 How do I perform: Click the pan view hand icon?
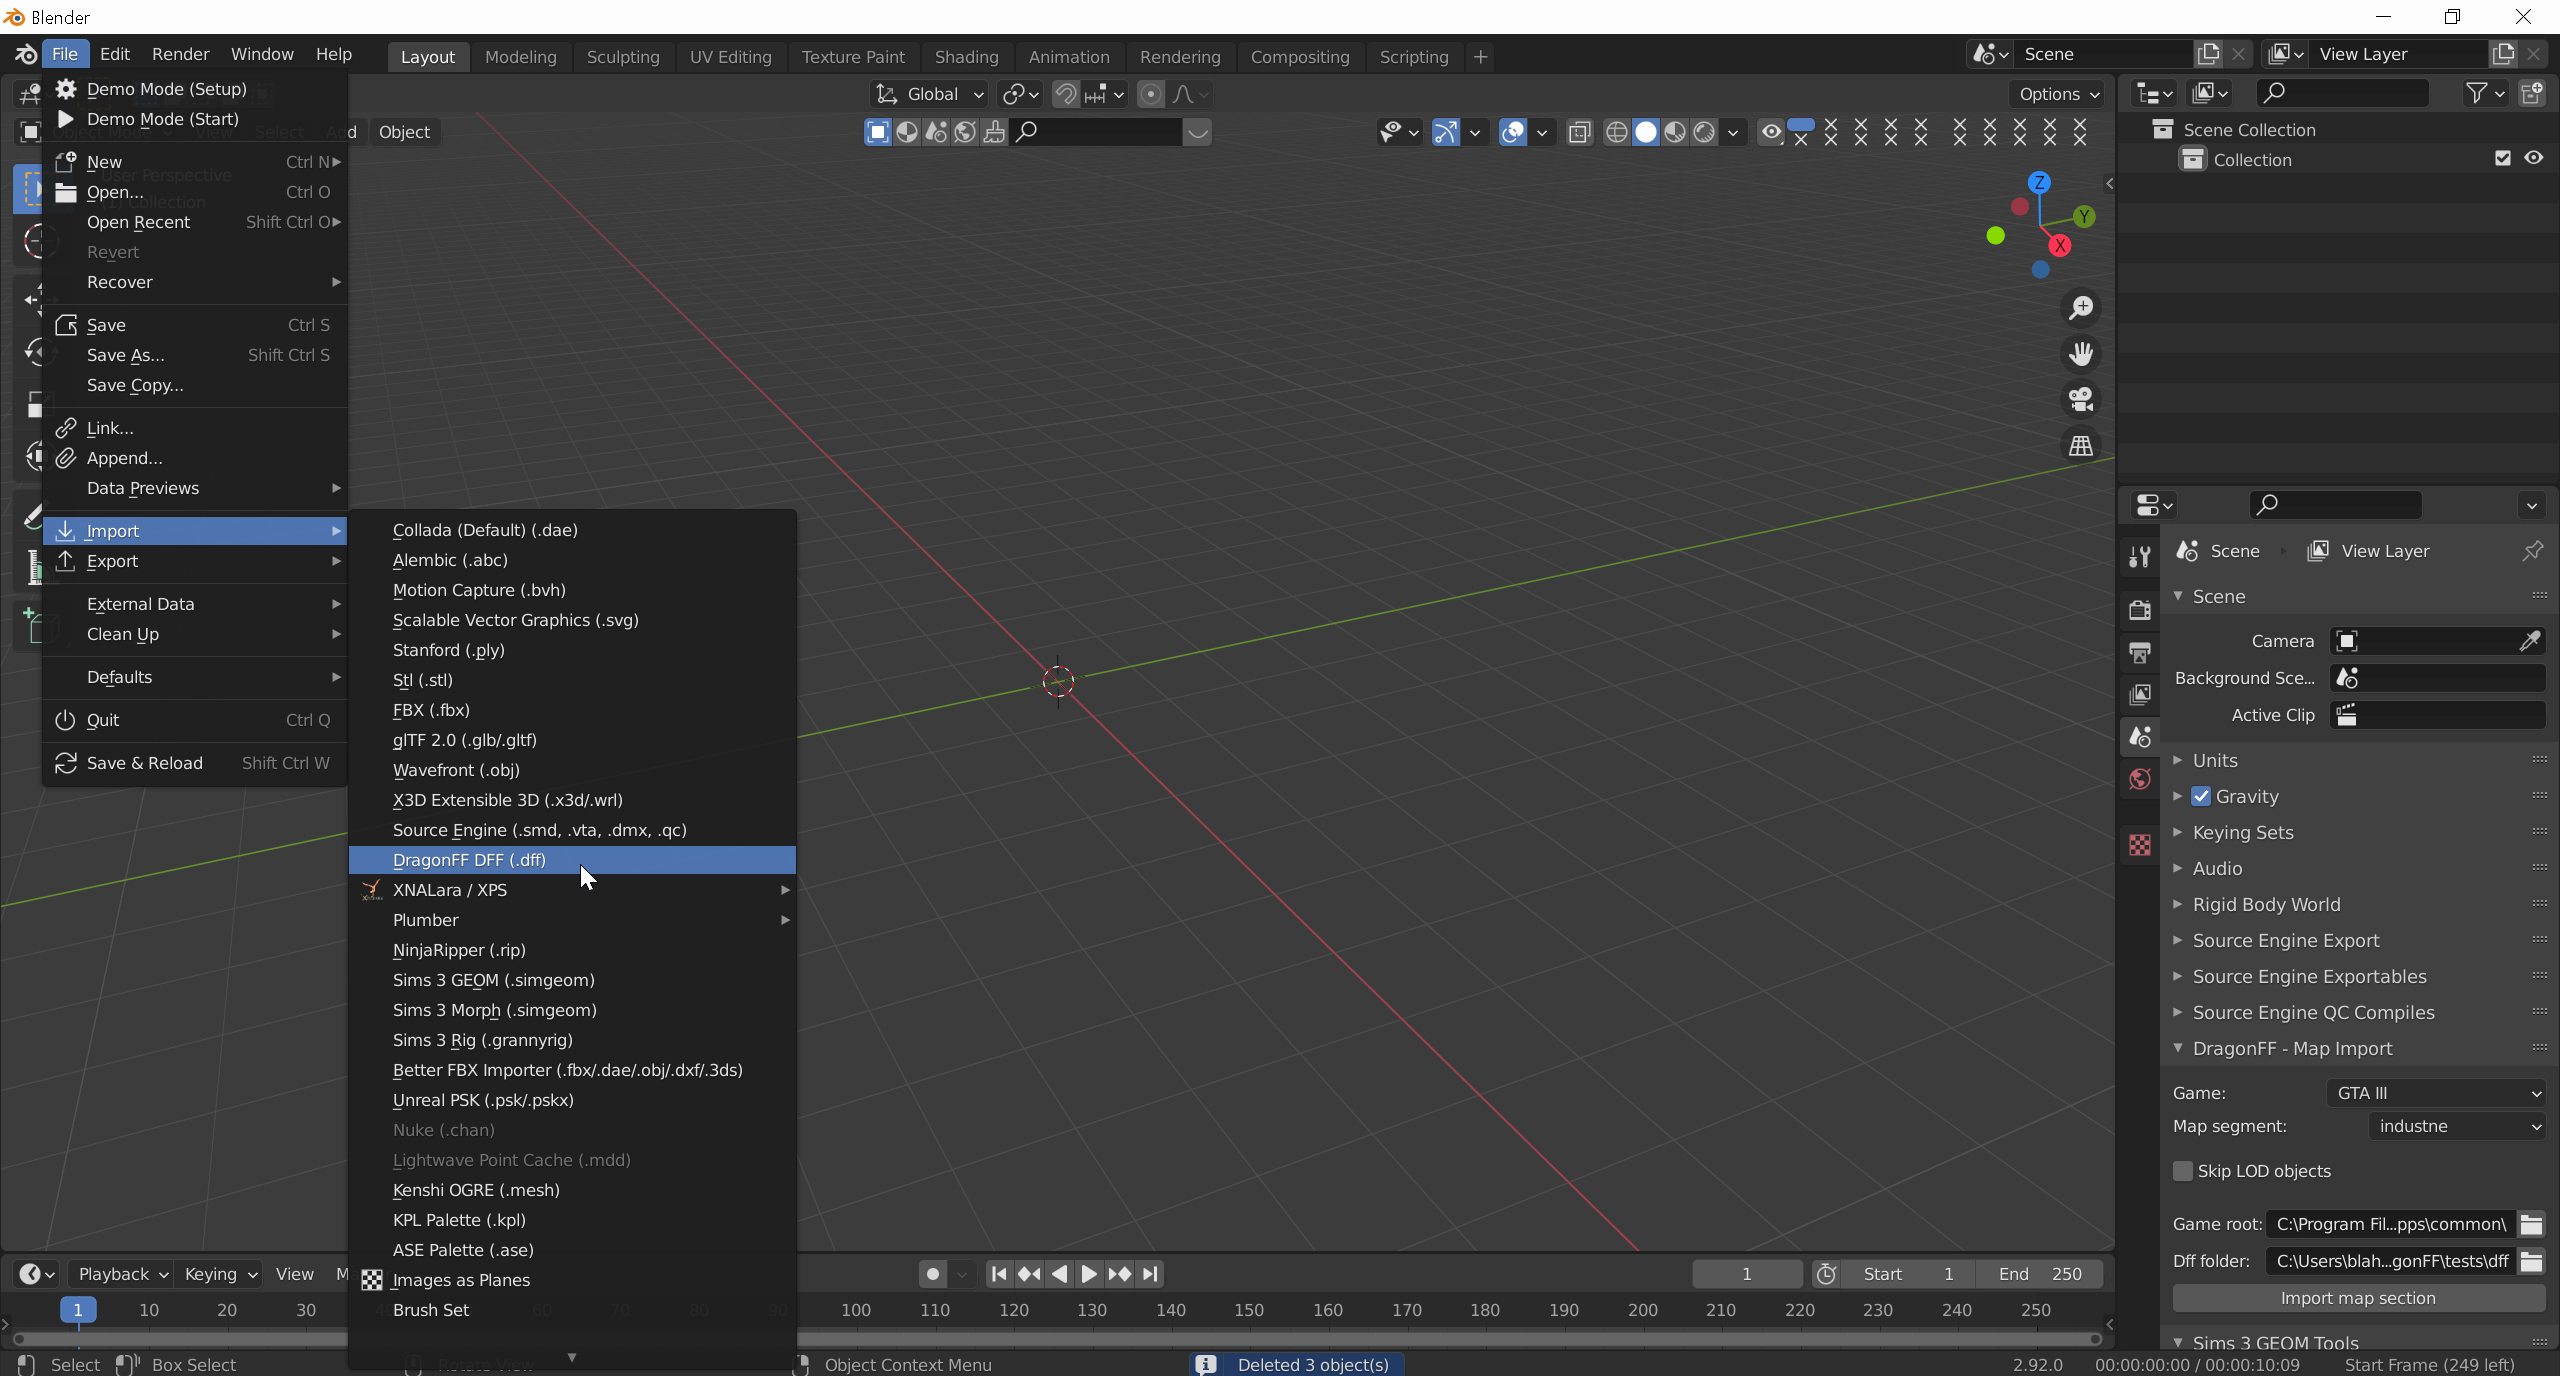click(2081, 354)
